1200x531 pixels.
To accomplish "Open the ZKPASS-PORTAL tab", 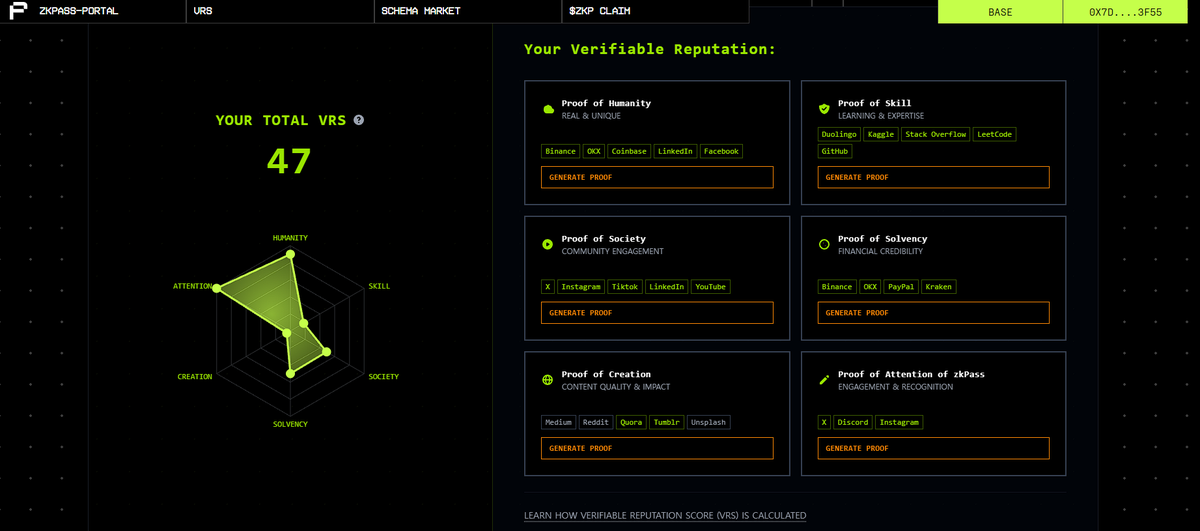I will tap(93, 12).
